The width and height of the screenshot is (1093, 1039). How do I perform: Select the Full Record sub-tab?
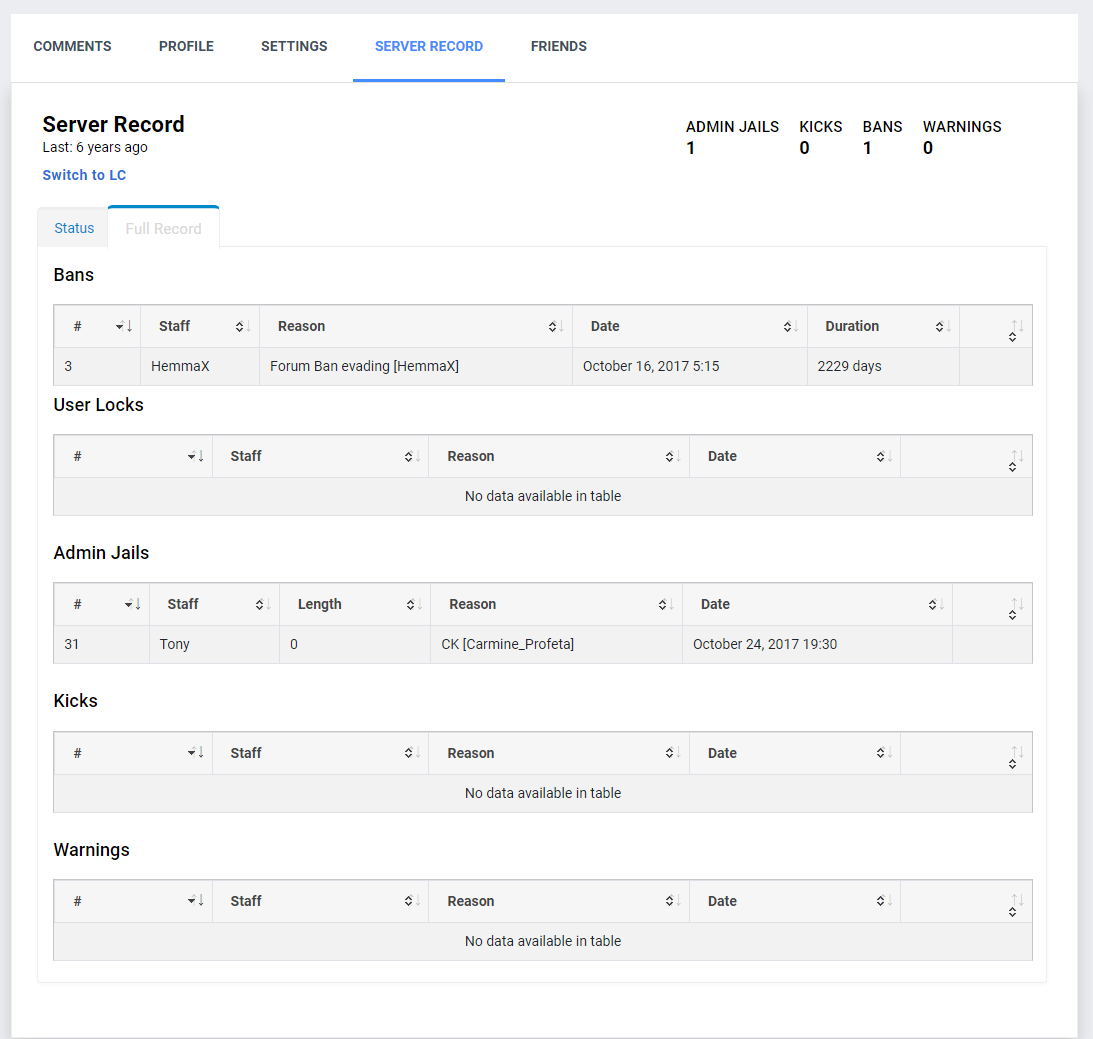click(163, 228)
